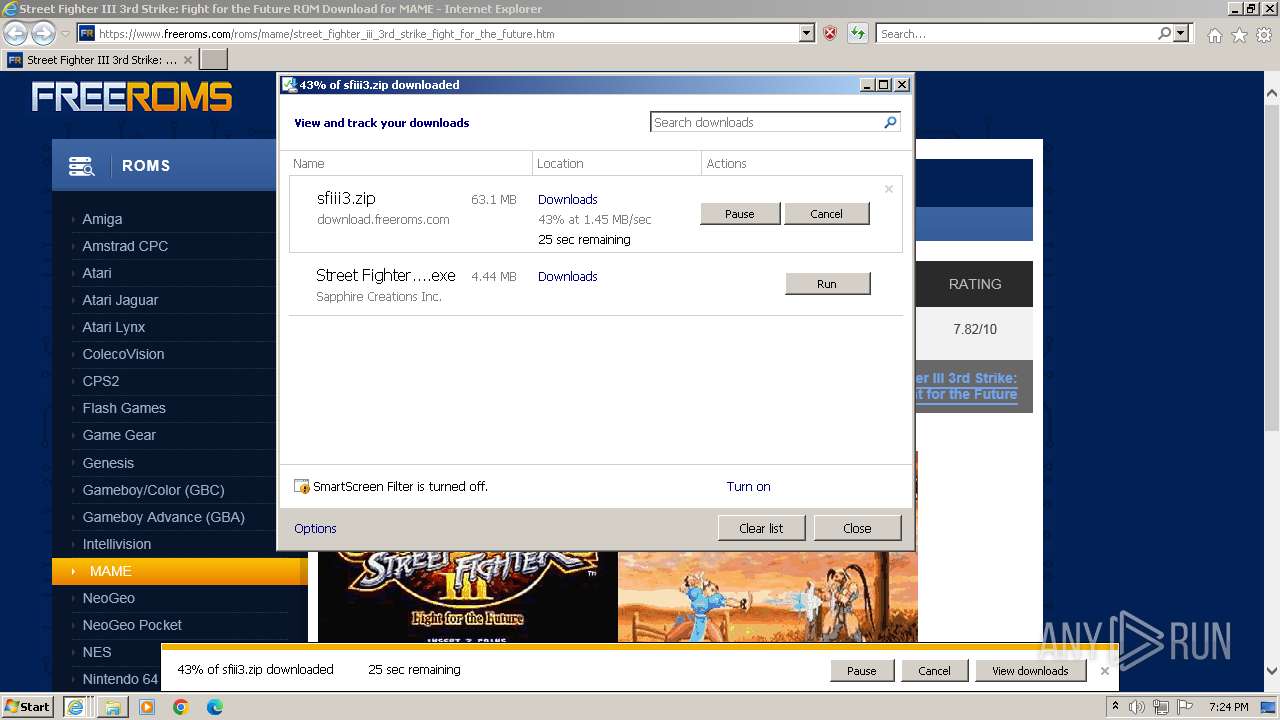Click the Street Fighter gameplay screenshot

(768, 596)
